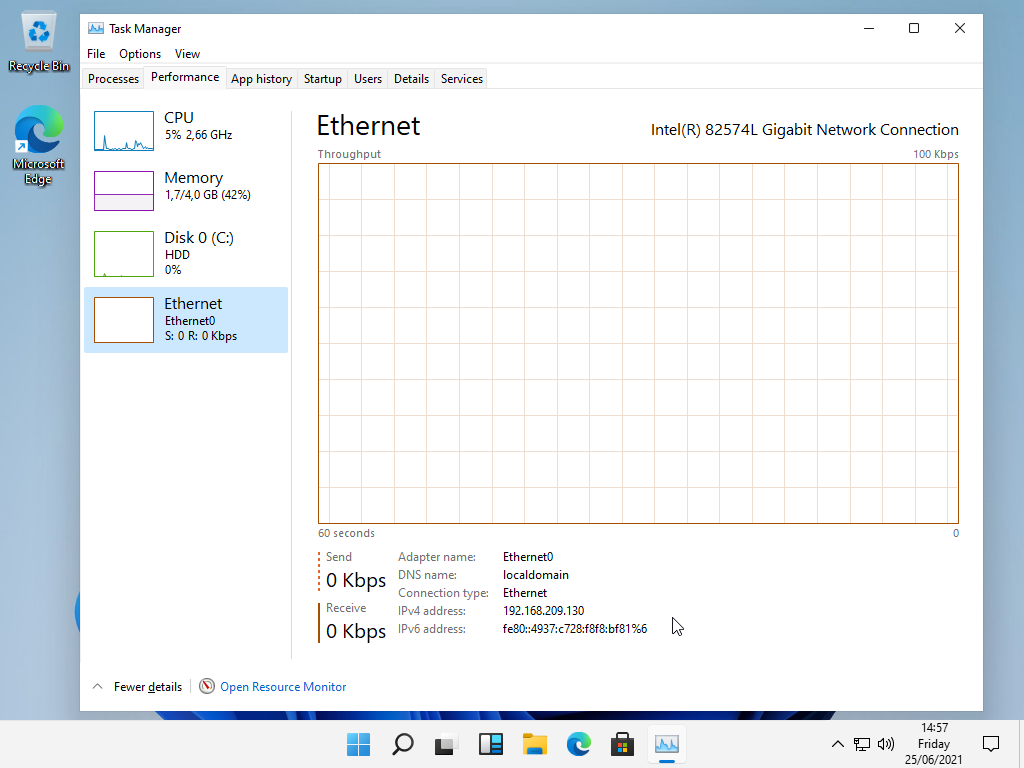Viewport: 1024px width, 768px height.
Task: Open the notification center in the taskbar
Action: pos(991,744)
